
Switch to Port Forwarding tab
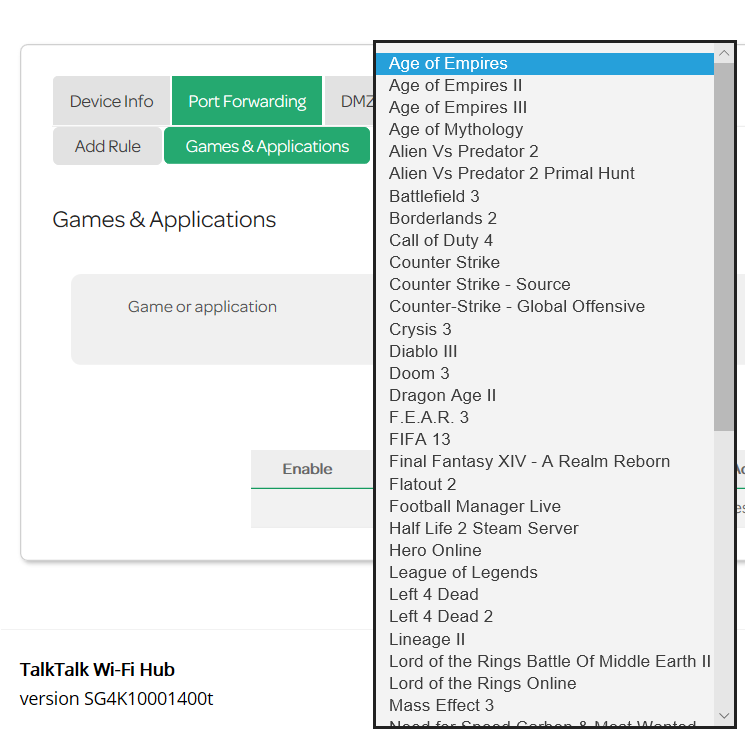click(247, 101)
